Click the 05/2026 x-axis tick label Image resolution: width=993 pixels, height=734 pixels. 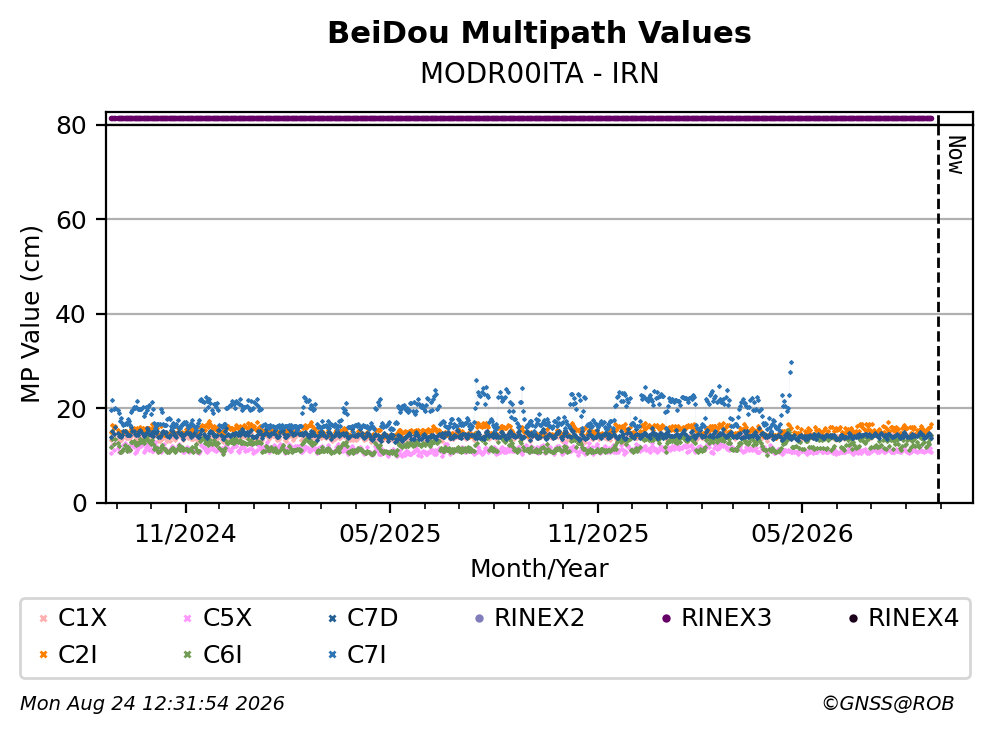pyautogui.click(x=802, y=534)
